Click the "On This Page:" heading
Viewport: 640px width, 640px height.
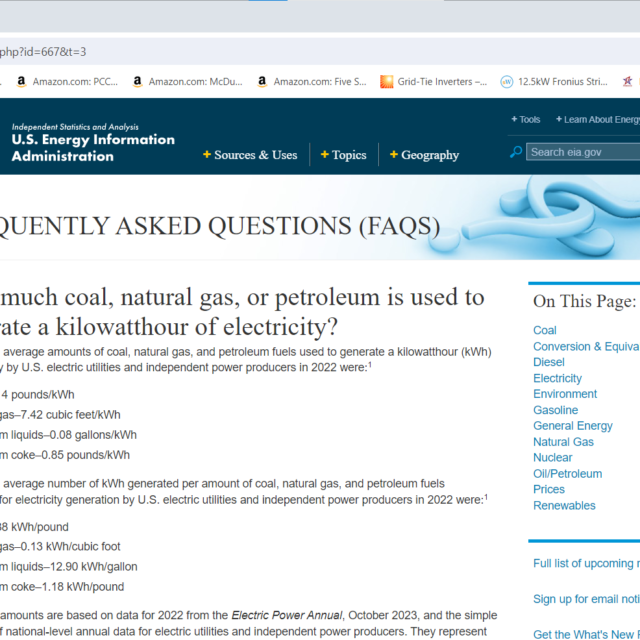(584, 301)
